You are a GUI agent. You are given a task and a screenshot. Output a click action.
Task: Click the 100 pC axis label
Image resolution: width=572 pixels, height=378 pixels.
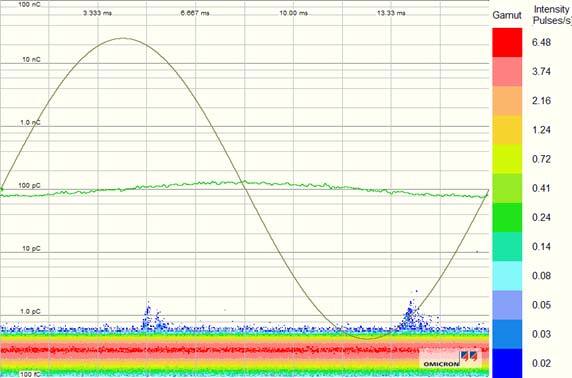point(29,186)
